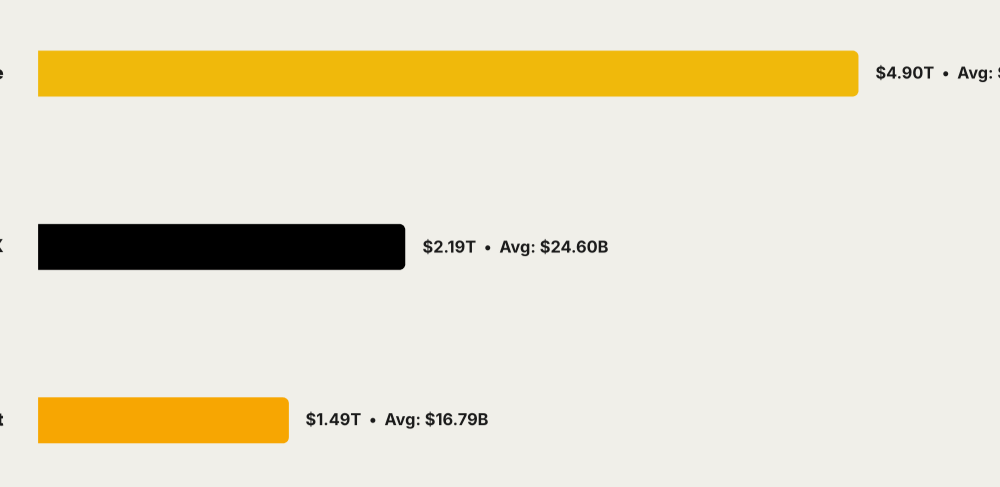
Task: Click the bullet separator after $1.49T
Action: tap(372, 420)
